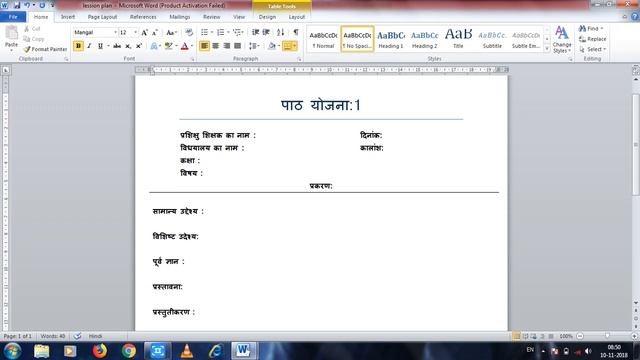Image resolution: width=640 pixels, height=360 pixels.
Task: Click Zoom Out minus button
Action: [580, 336]
